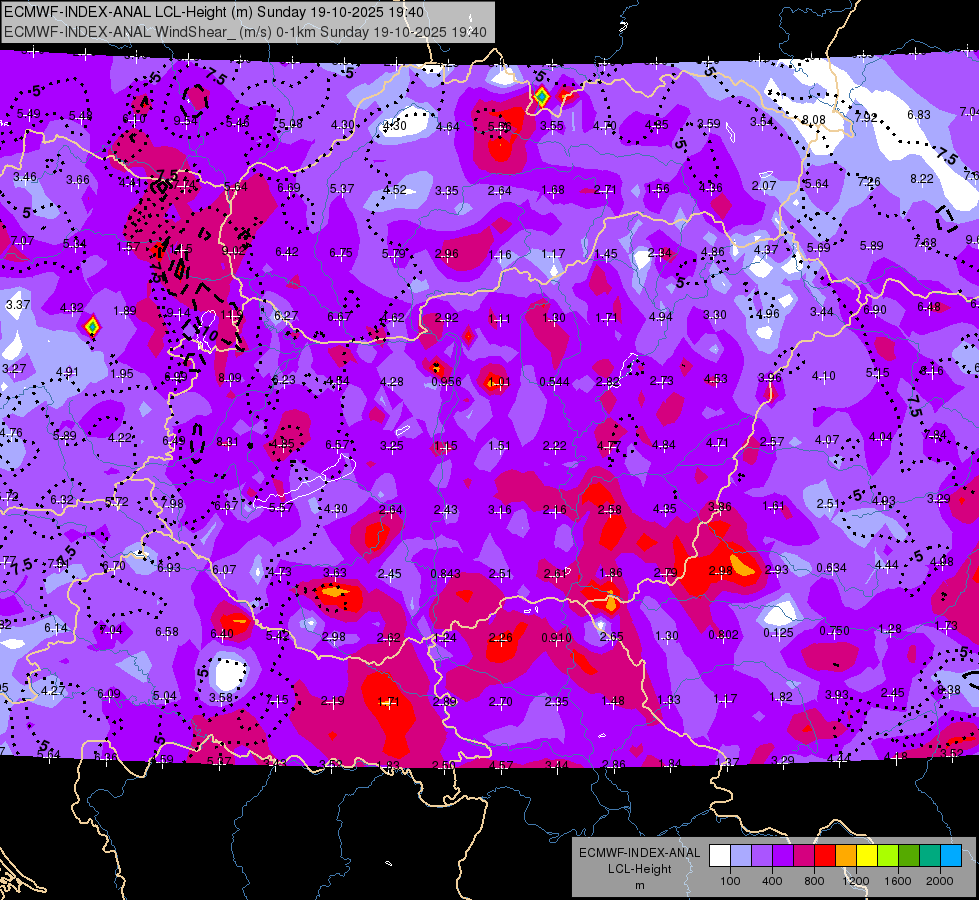
Task: Click the wind shear value 0.544
Action: point(554,382)
